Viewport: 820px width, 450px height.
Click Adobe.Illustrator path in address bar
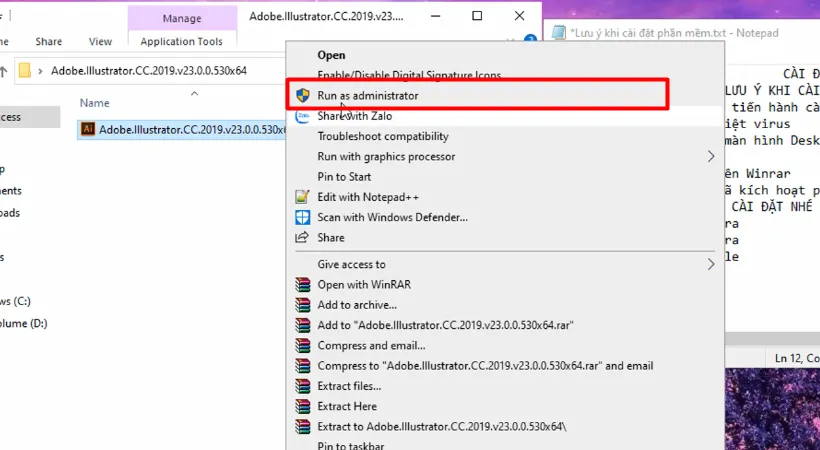point(149,71)
